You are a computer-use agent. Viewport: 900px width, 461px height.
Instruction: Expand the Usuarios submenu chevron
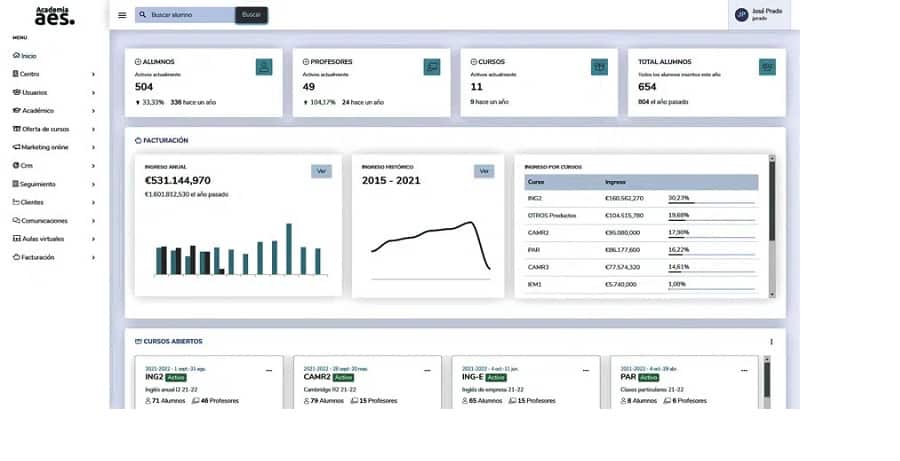pos(93,92)
